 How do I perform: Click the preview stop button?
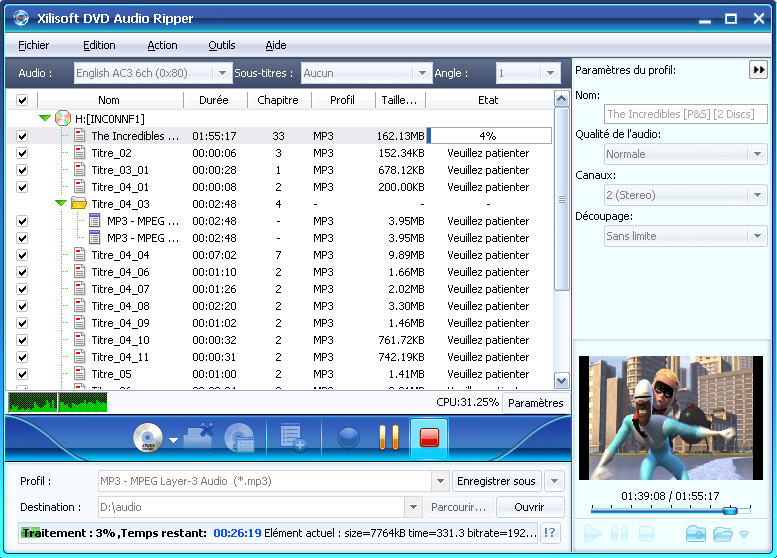[x=646, y=534]
